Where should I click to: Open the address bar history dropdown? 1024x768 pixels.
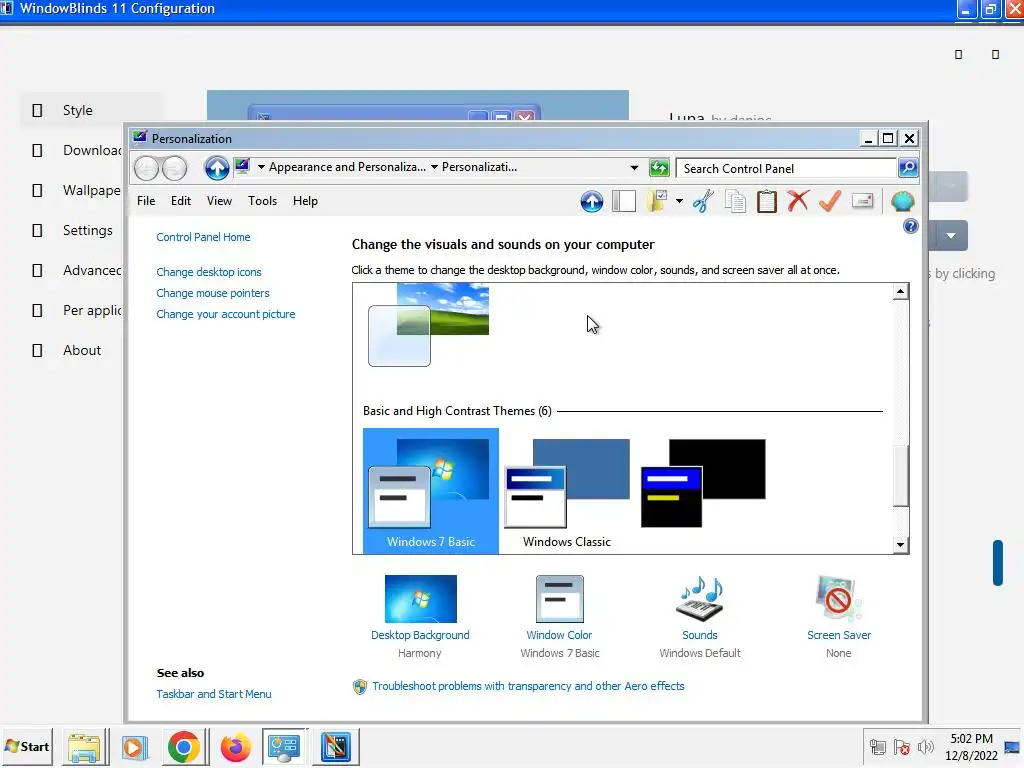634,168
